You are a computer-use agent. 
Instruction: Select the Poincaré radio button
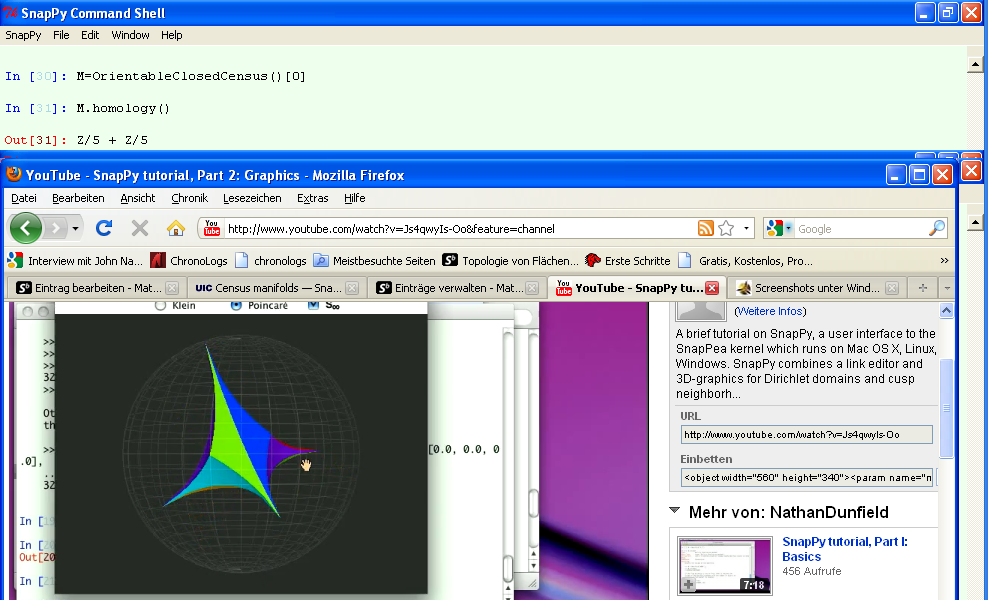(236, 306)
